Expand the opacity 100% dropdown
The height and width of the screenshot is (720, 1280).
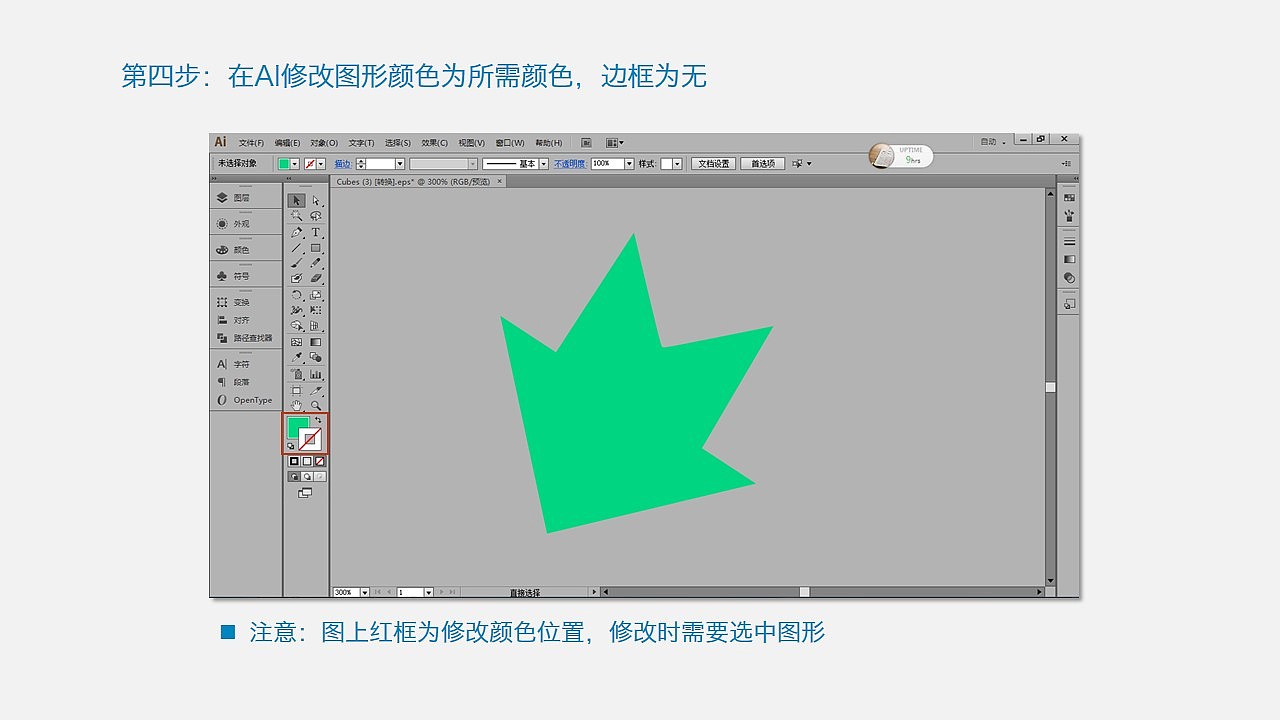click(629, 164)
